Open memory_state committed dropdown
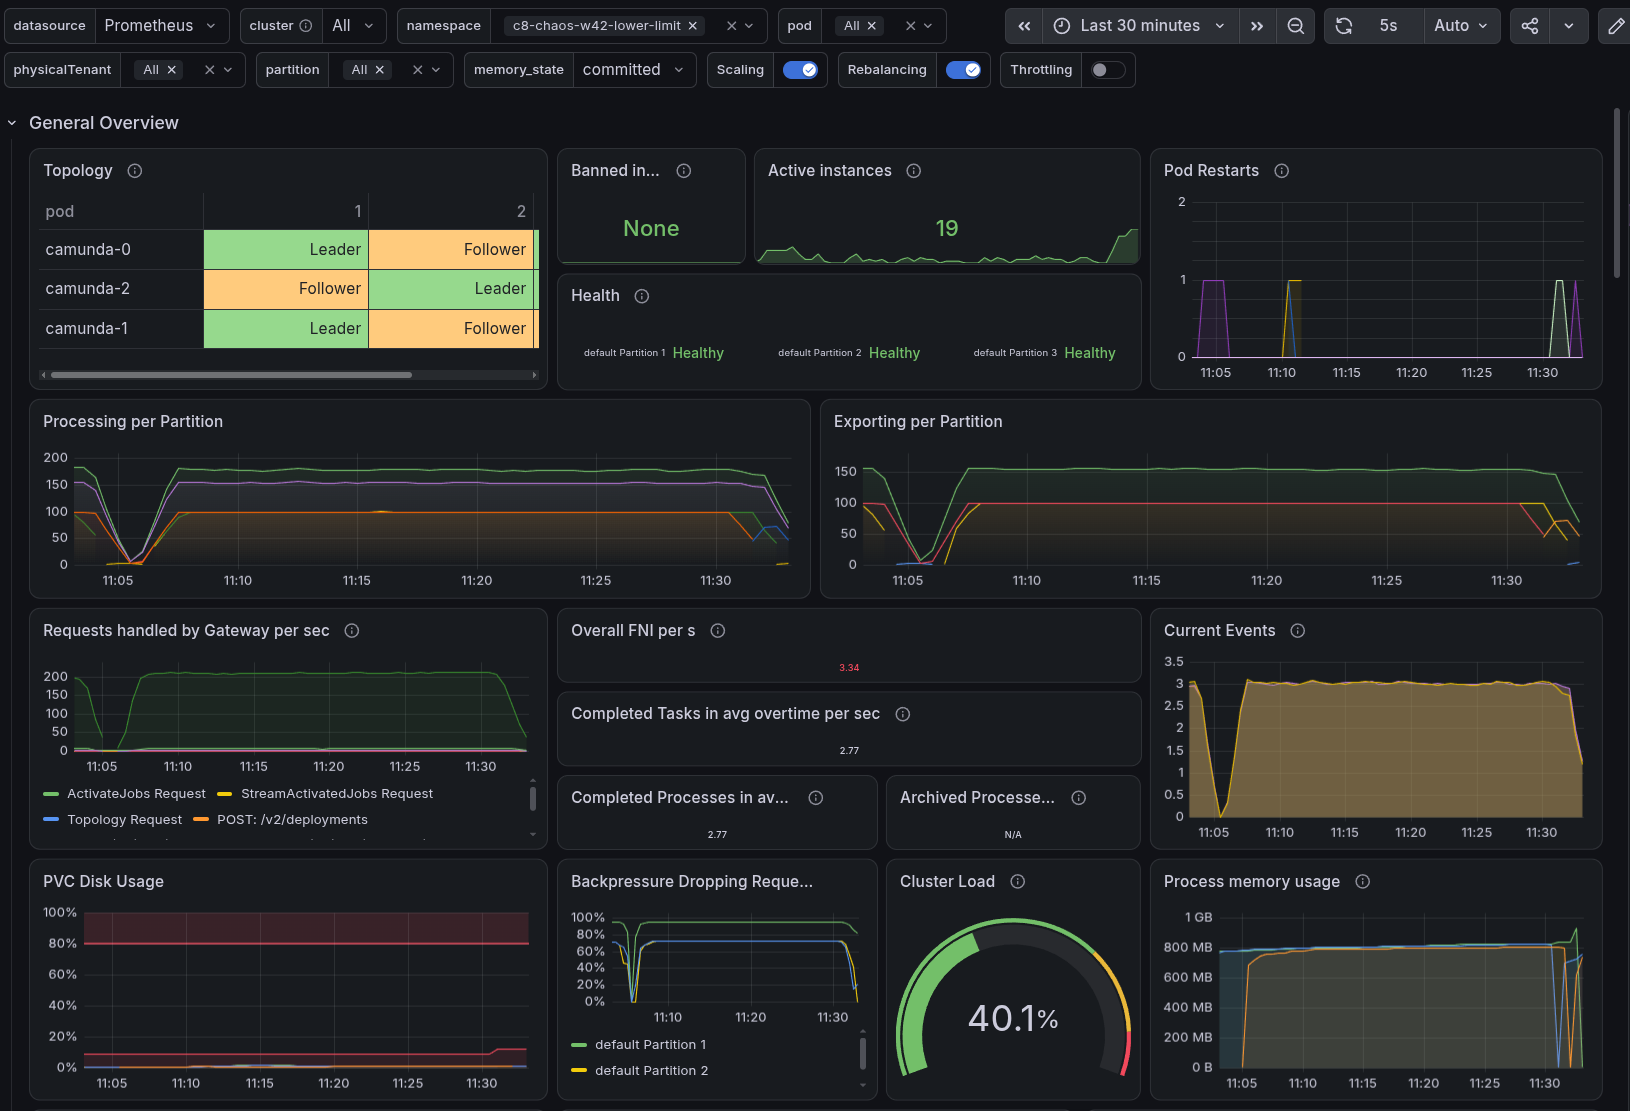Viewport: 1630px width, 1111px height. (634, 70)
